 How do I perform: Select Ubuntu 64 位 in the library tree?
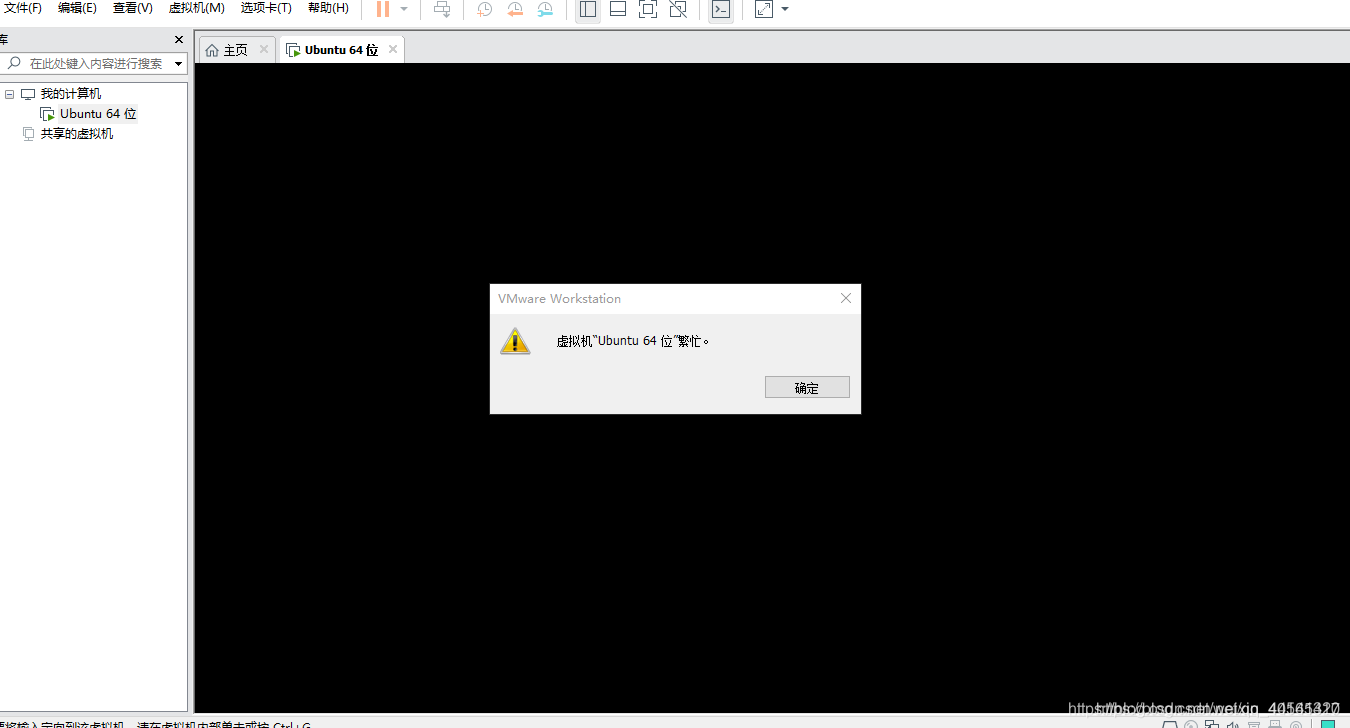tap(98, 114)
